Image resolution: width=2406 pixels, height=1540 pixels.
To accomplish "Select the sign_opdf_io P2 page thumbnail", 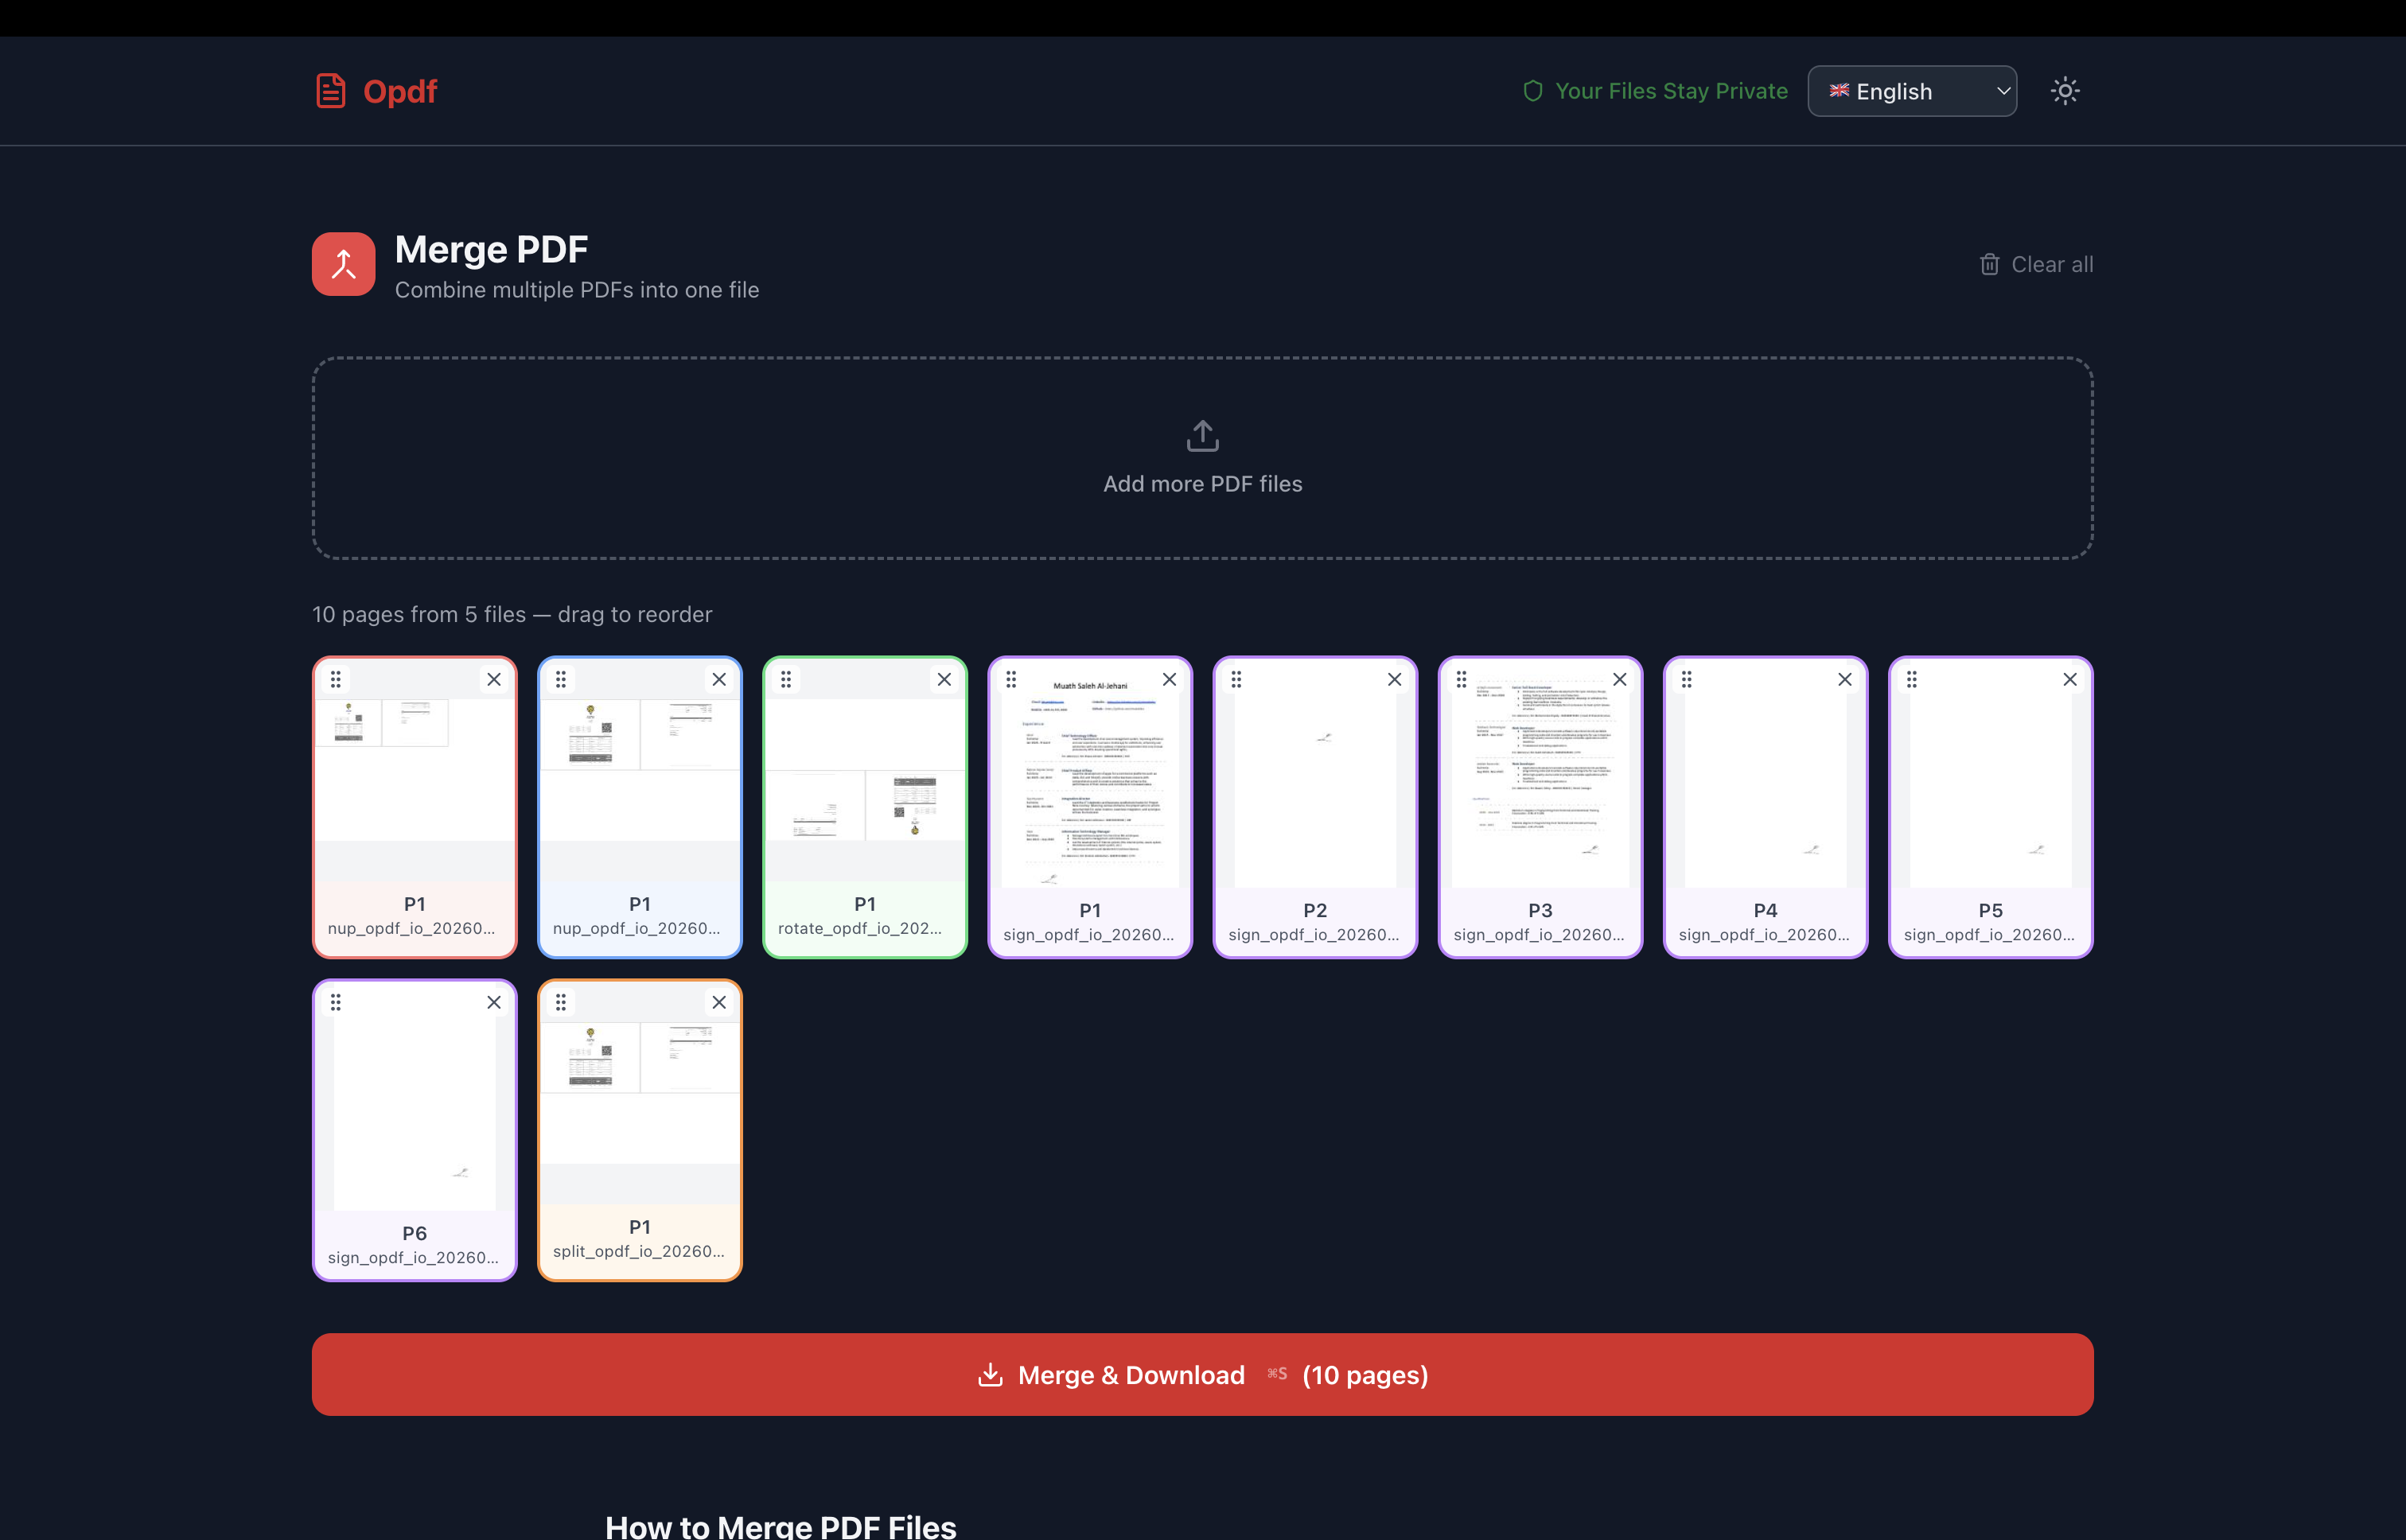I will pos(1314,790).
